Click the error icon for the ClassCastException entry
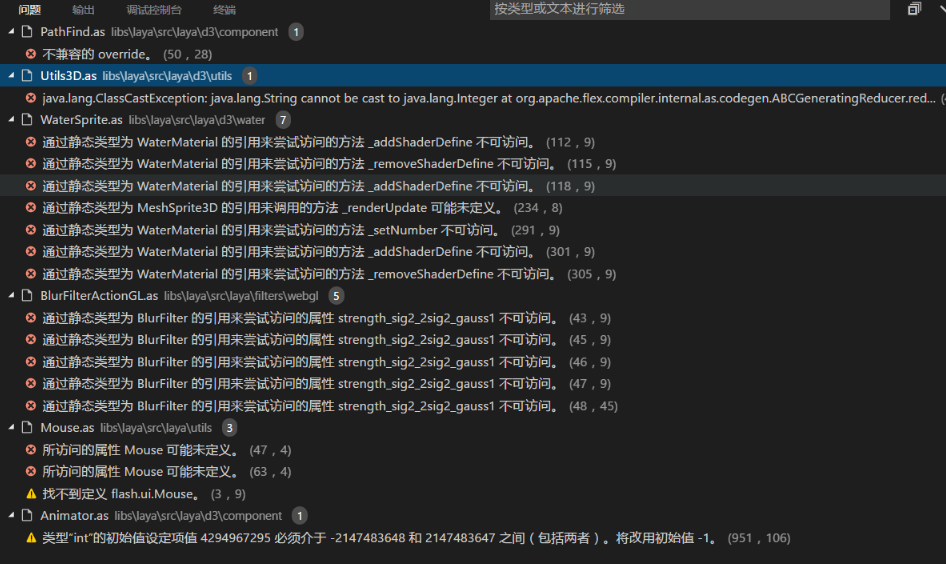Image resolution: width=946 pixels, height=564 pixels. (x=30, y=98)
